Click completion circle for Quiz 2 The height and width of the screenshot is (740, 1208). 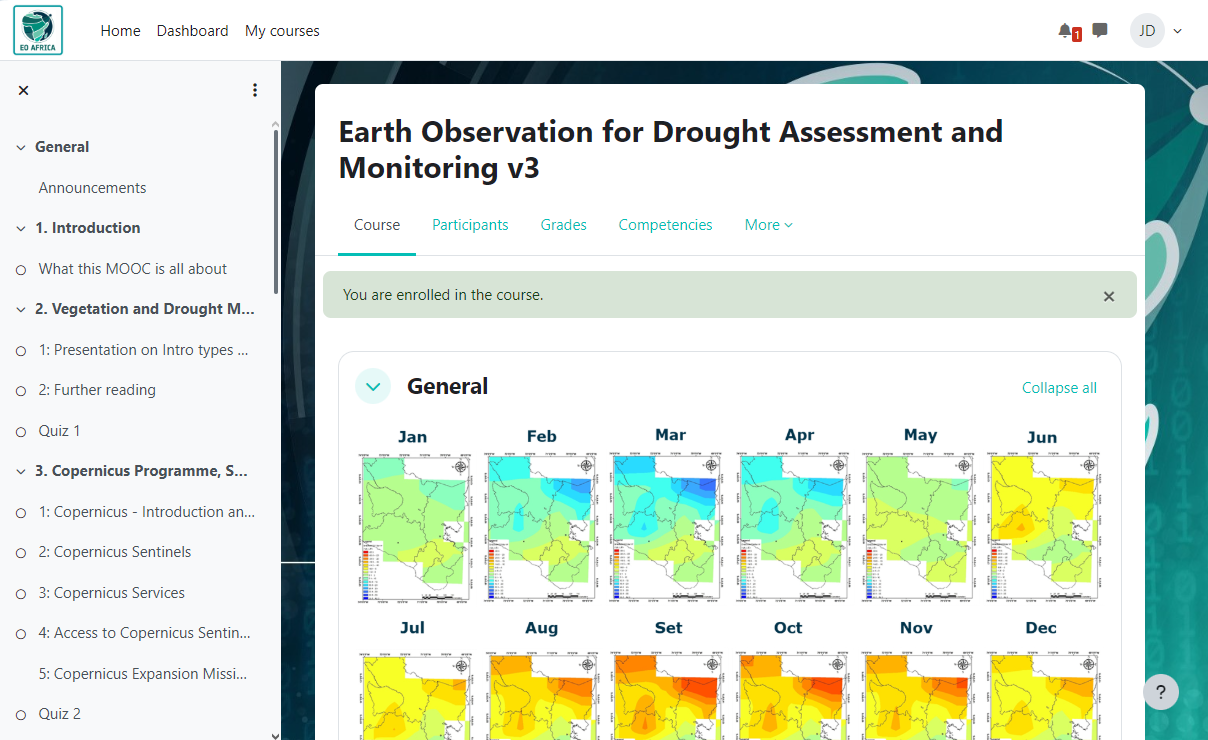pyautogui.click(x=21, y=715)
